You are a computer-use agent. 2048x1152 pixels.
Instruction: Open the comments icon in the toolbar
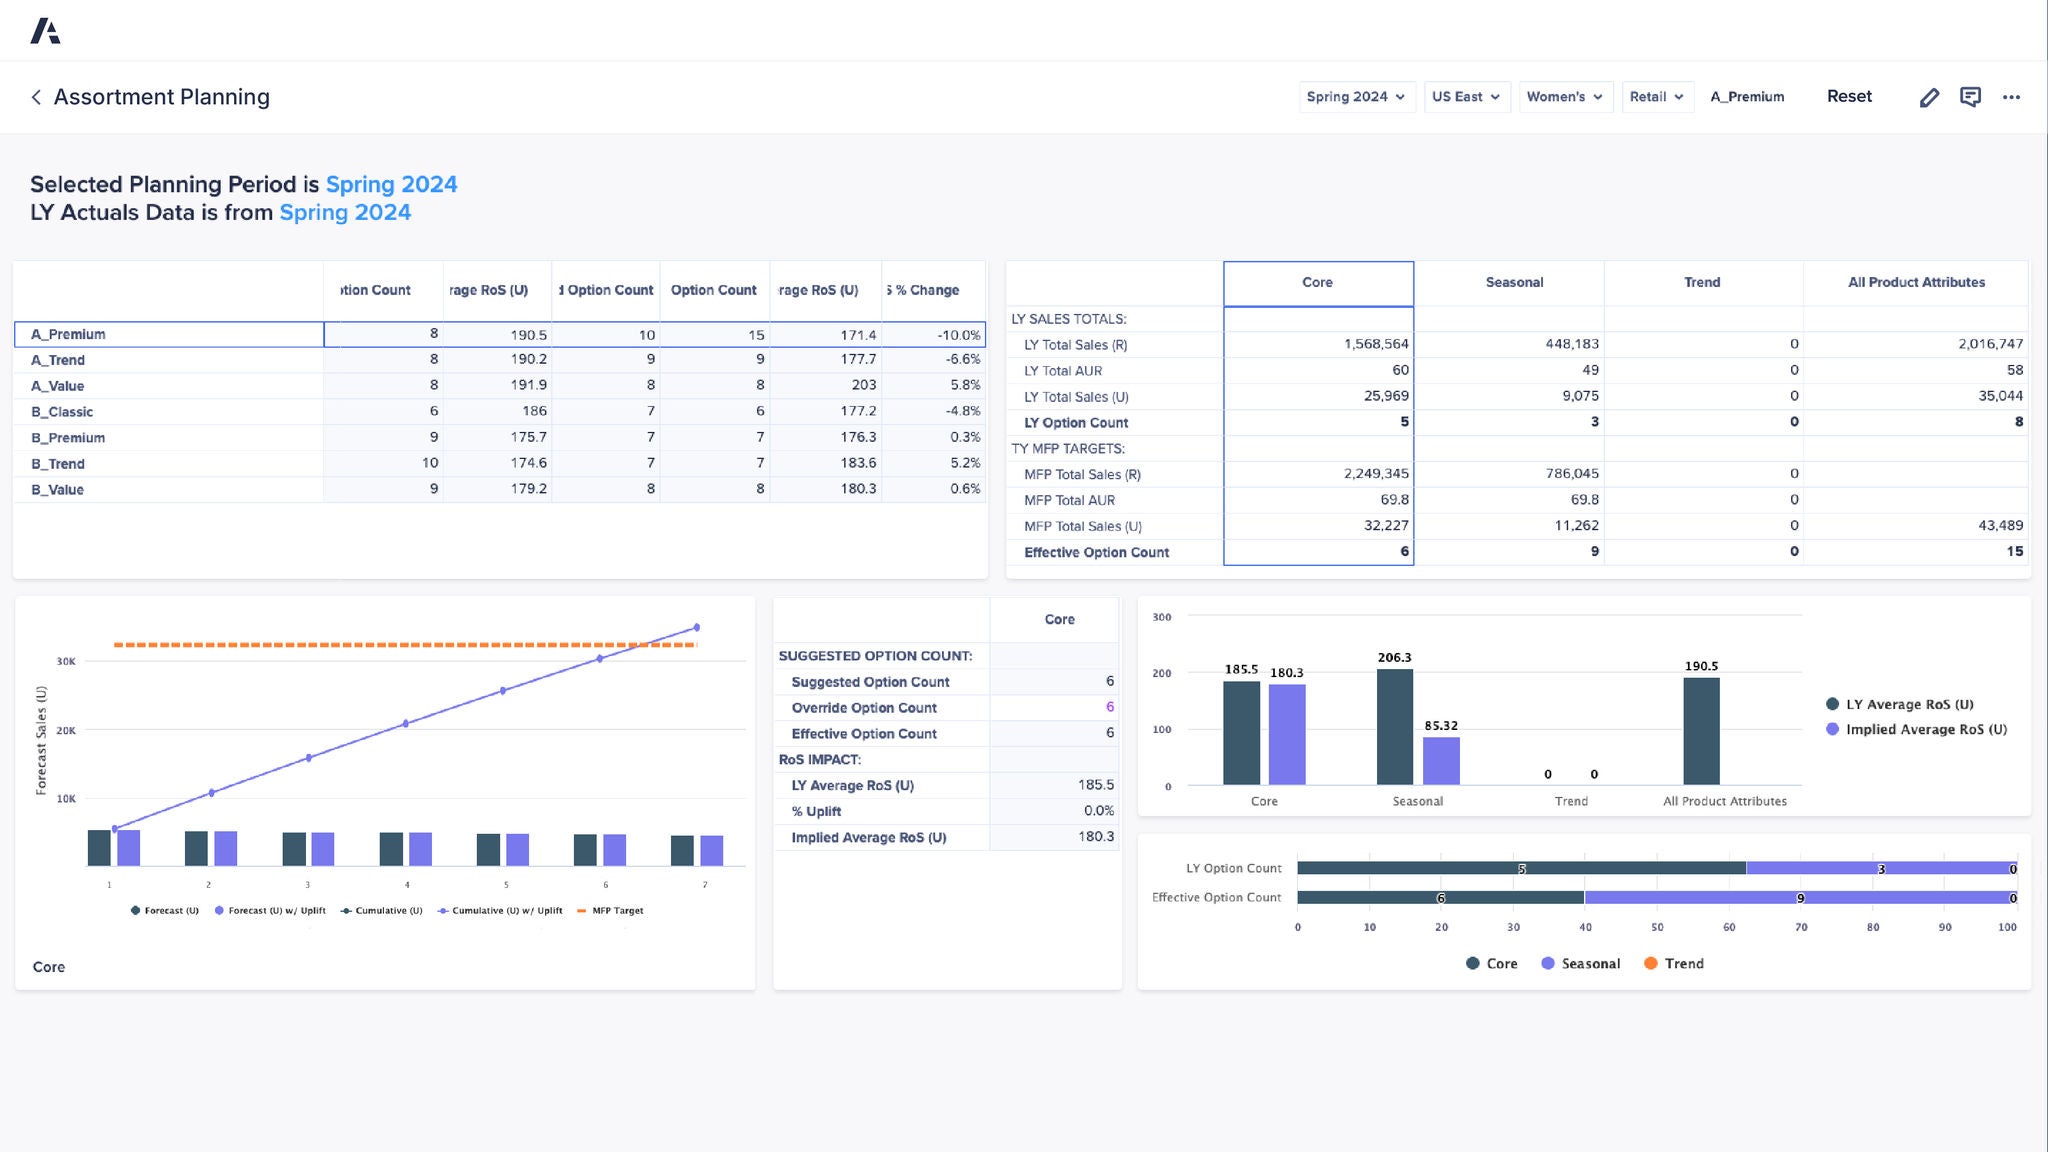1971,96
